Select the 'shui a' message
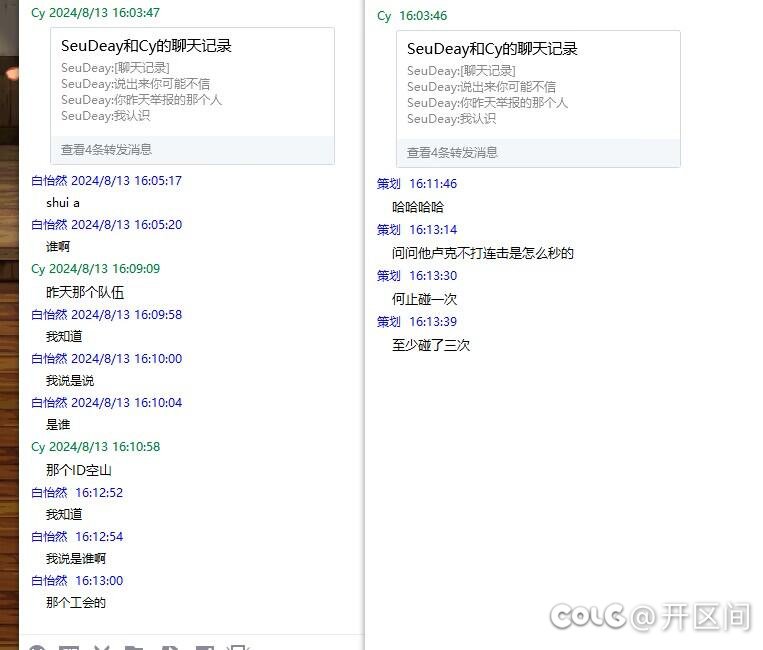763x650 pixels. pyautogui.click(x=63, y=203)
